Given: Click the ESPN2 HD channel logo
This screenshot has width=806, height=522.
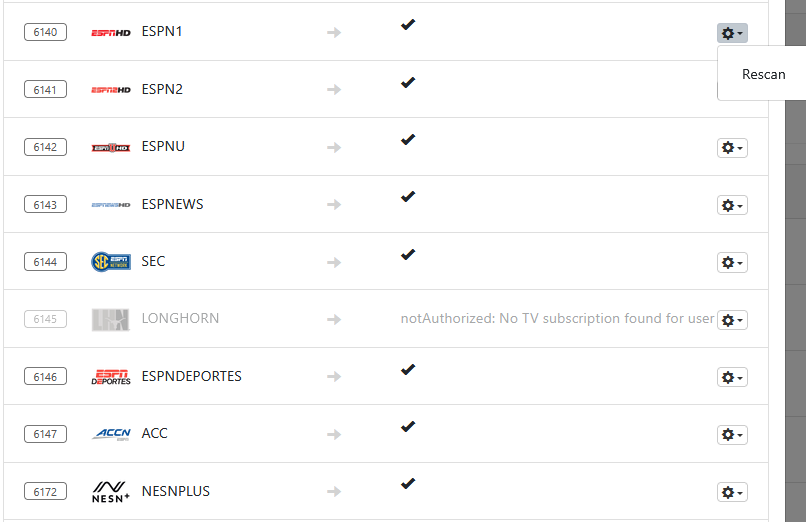Looking at the screenshot, I should (x=111, y=90).
